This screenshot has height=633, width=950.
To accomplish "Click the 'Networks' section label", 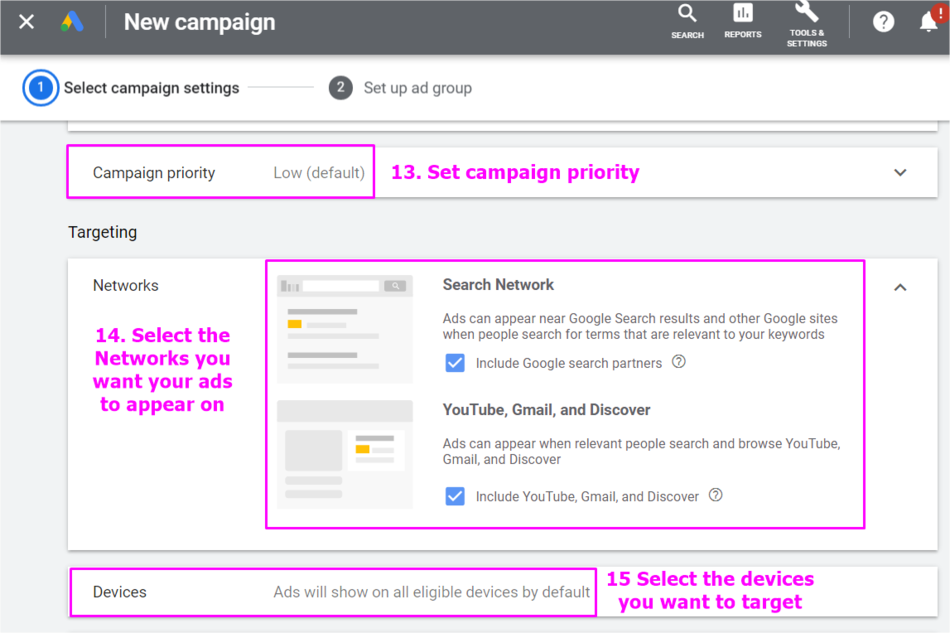I will [x=125, y=285].
